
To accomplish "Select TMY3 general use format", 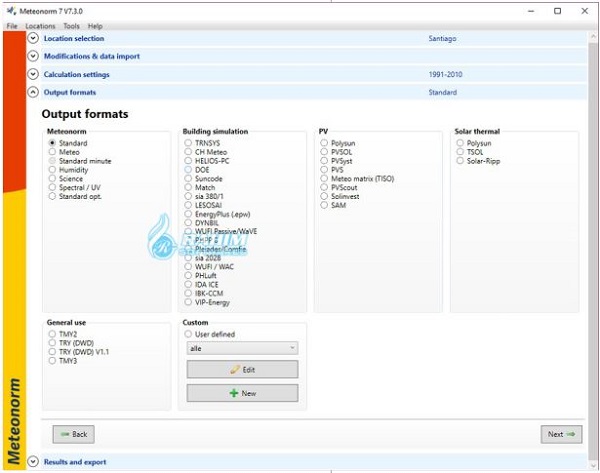I will click(52, 360).
